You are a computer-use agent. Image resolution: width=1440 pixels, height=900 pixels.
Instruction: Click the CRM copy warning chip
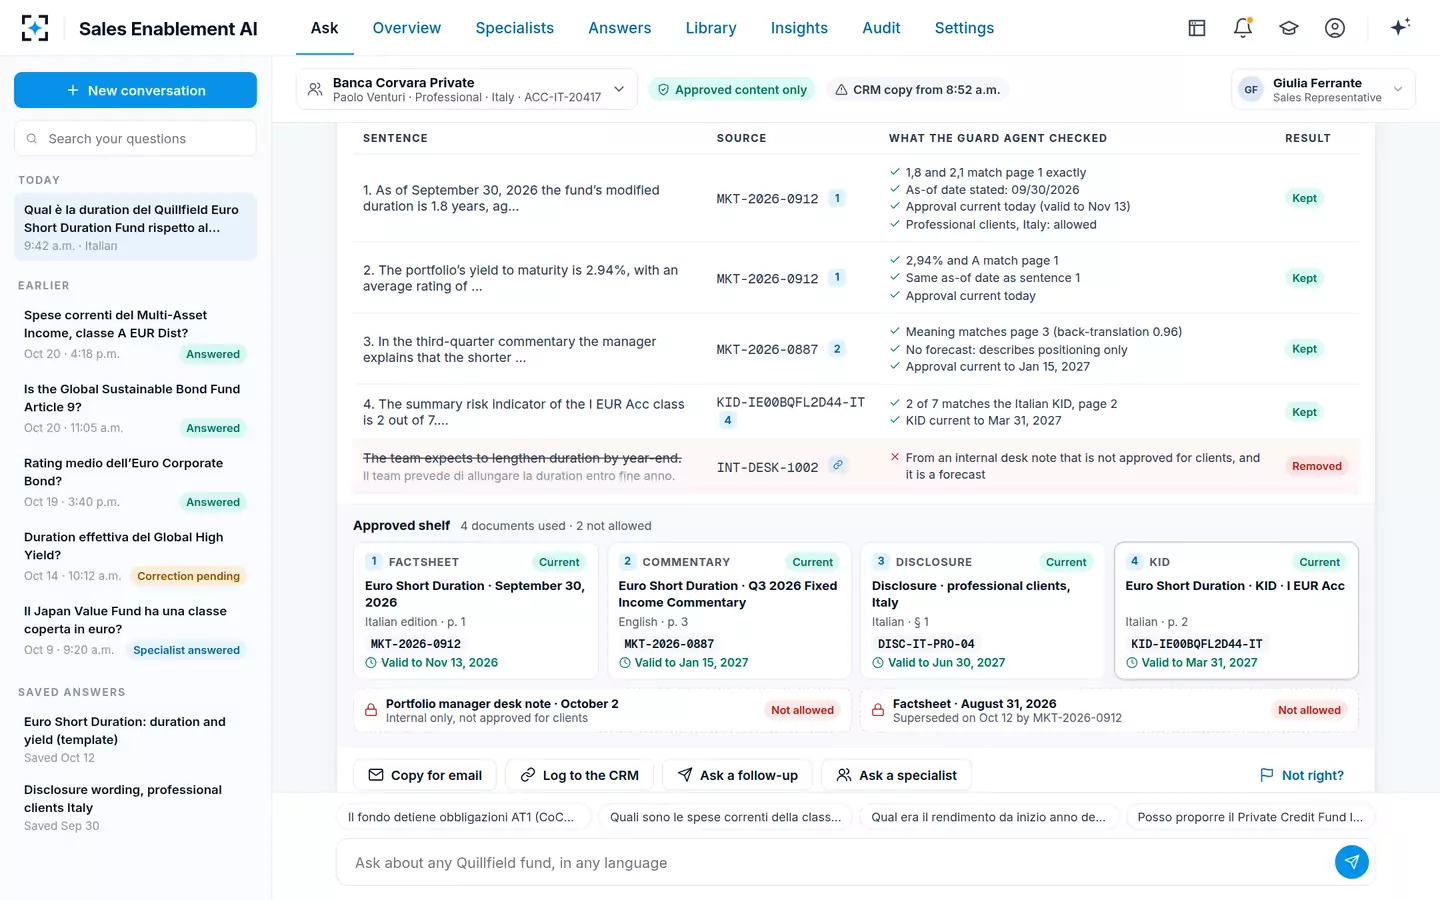click(917, 90)
